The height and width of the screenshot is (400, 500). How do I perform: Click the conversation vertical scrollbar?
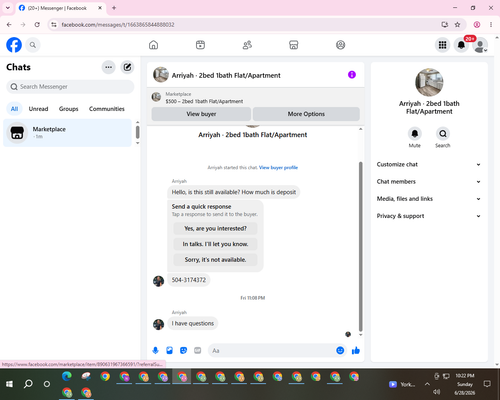[360, 247]
